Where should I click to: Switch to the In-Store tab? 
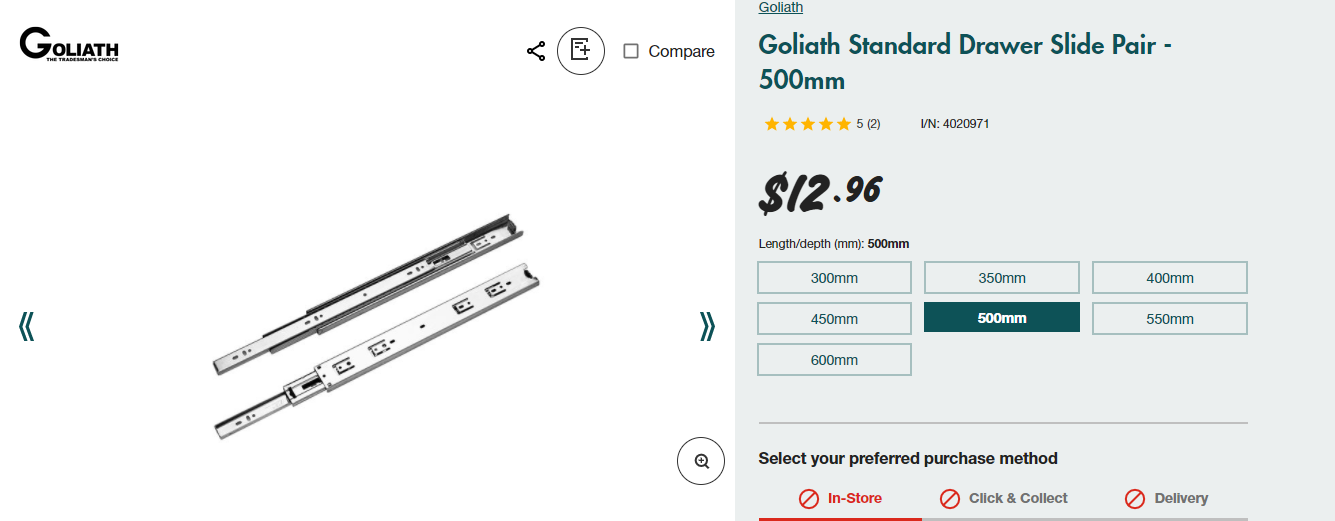(x=840, y=498)
